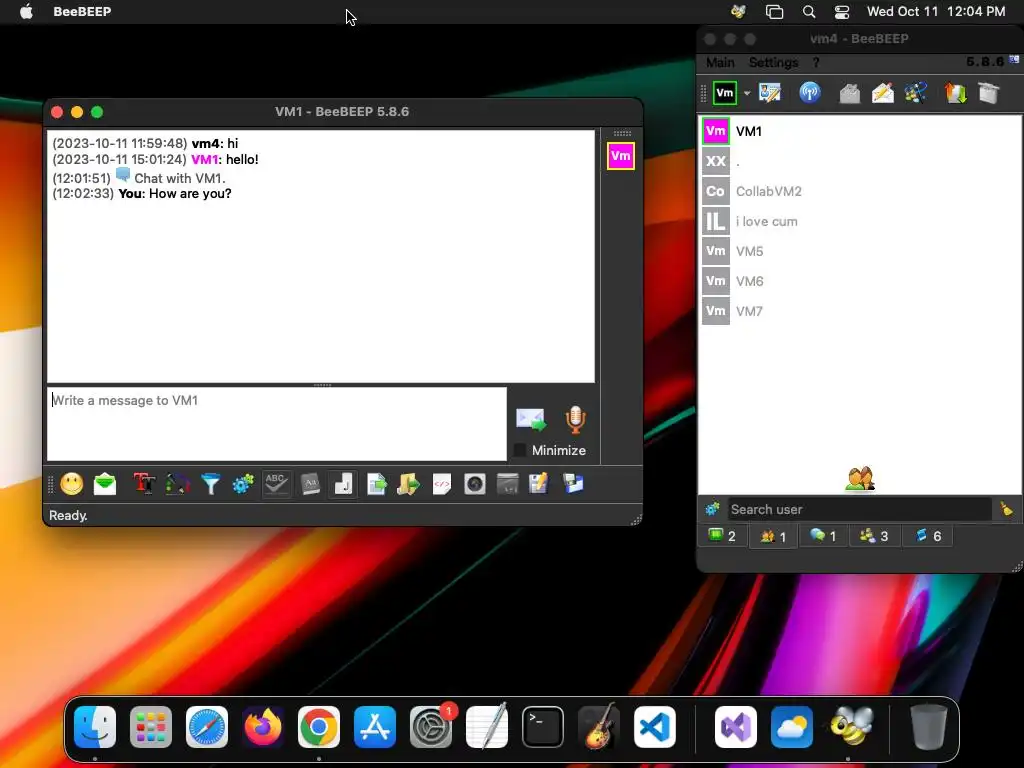The height and width of the screenshot is (768, 1024).
Task: Click the green-bordered Vm status avatar button
Action: (x=725, y=93)
